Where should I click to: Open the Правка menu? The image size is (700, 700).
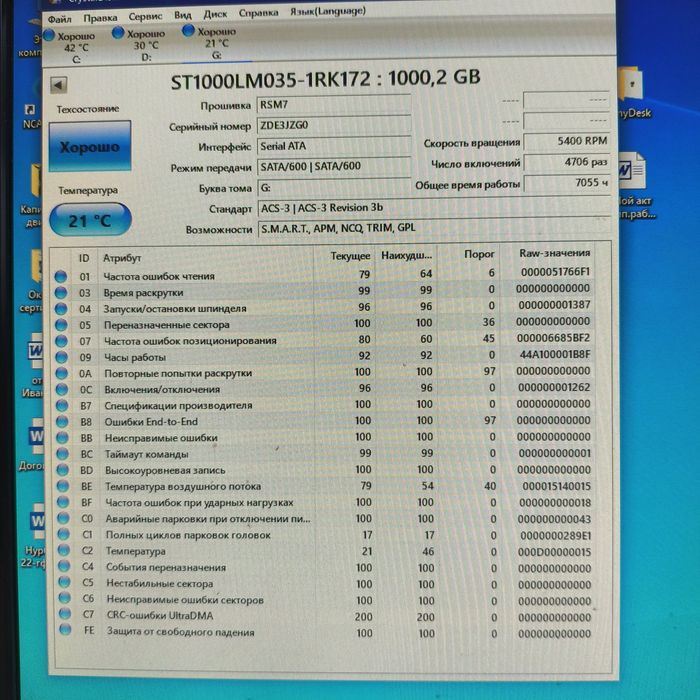click(100, 18)
